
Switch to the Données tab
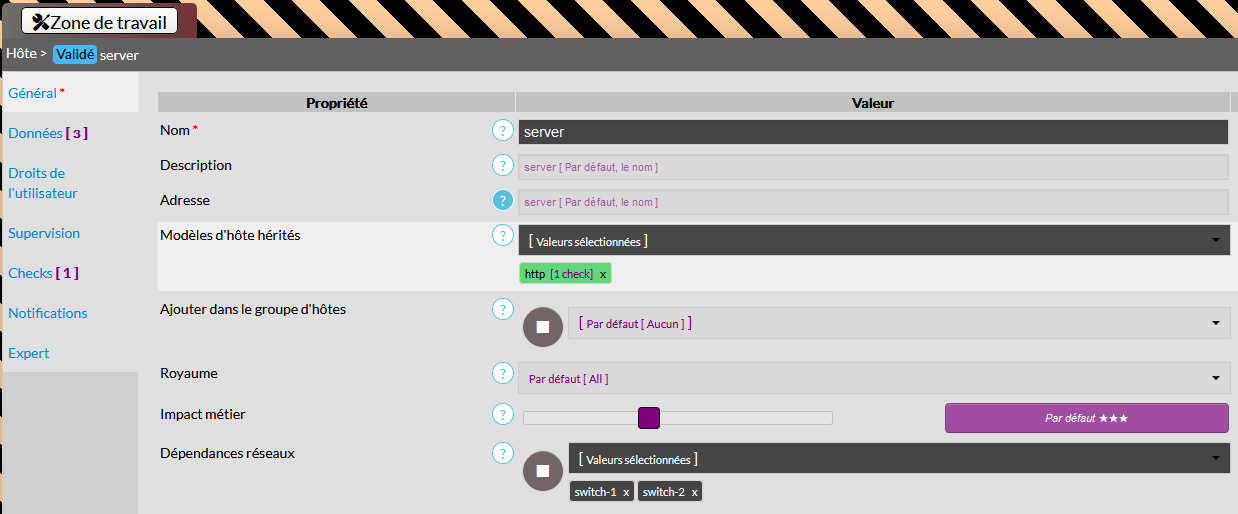48,133
